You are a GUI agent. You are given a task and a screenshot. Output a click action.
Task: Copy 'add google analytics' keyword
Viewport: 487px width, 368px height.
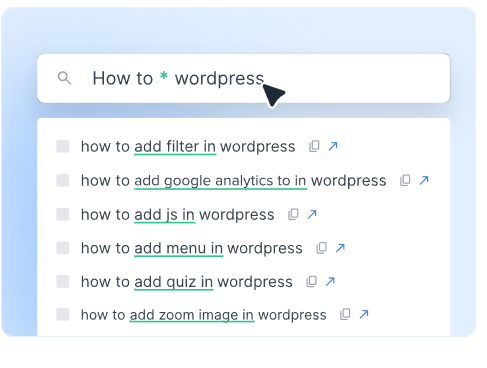coord(405,180)
